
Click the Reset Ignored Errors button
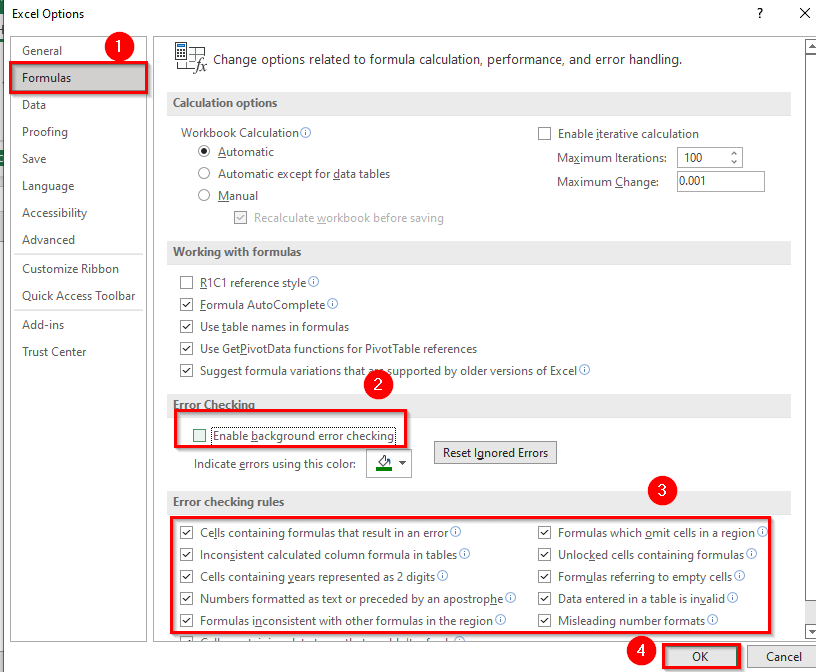point(495,453)
